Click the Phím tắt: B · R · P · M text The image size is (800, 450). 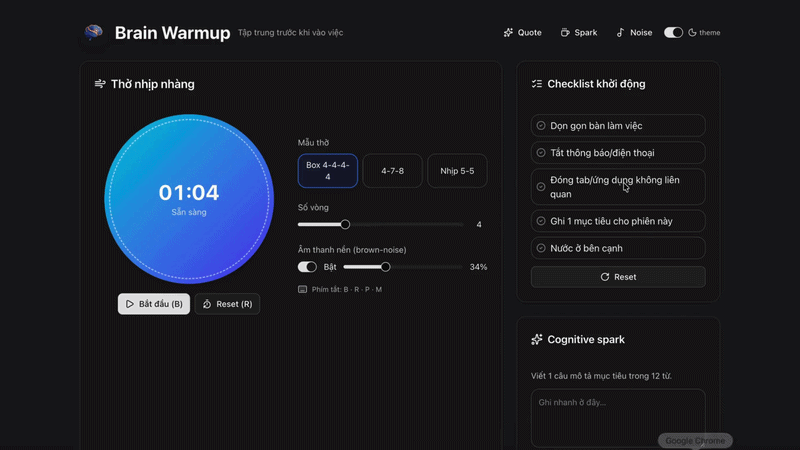coord(347,289)
